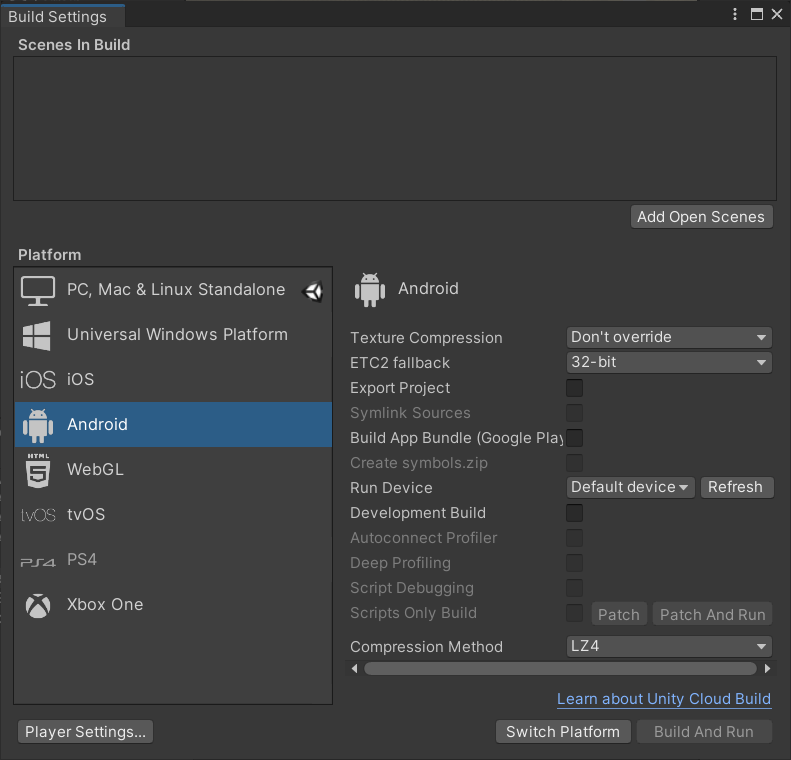Toggle the Autoconnect Profiler checkbox
Screen dimensions: 791x760
[x=574, y=538]
